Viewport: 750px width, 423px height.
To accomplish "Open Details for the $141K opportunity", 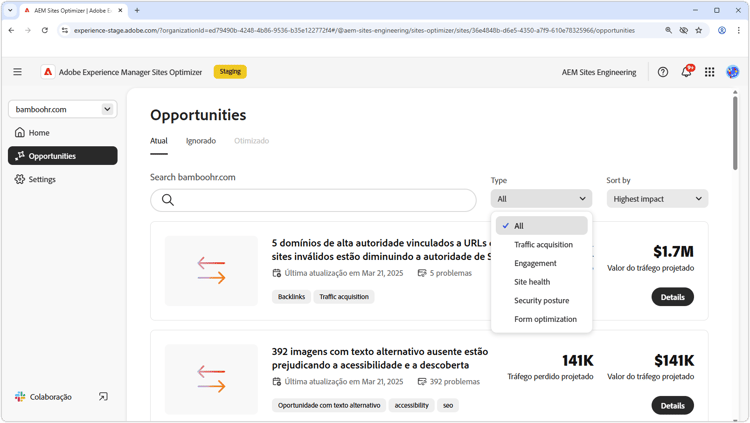I will pyautogui.click(x=673, y=405).
